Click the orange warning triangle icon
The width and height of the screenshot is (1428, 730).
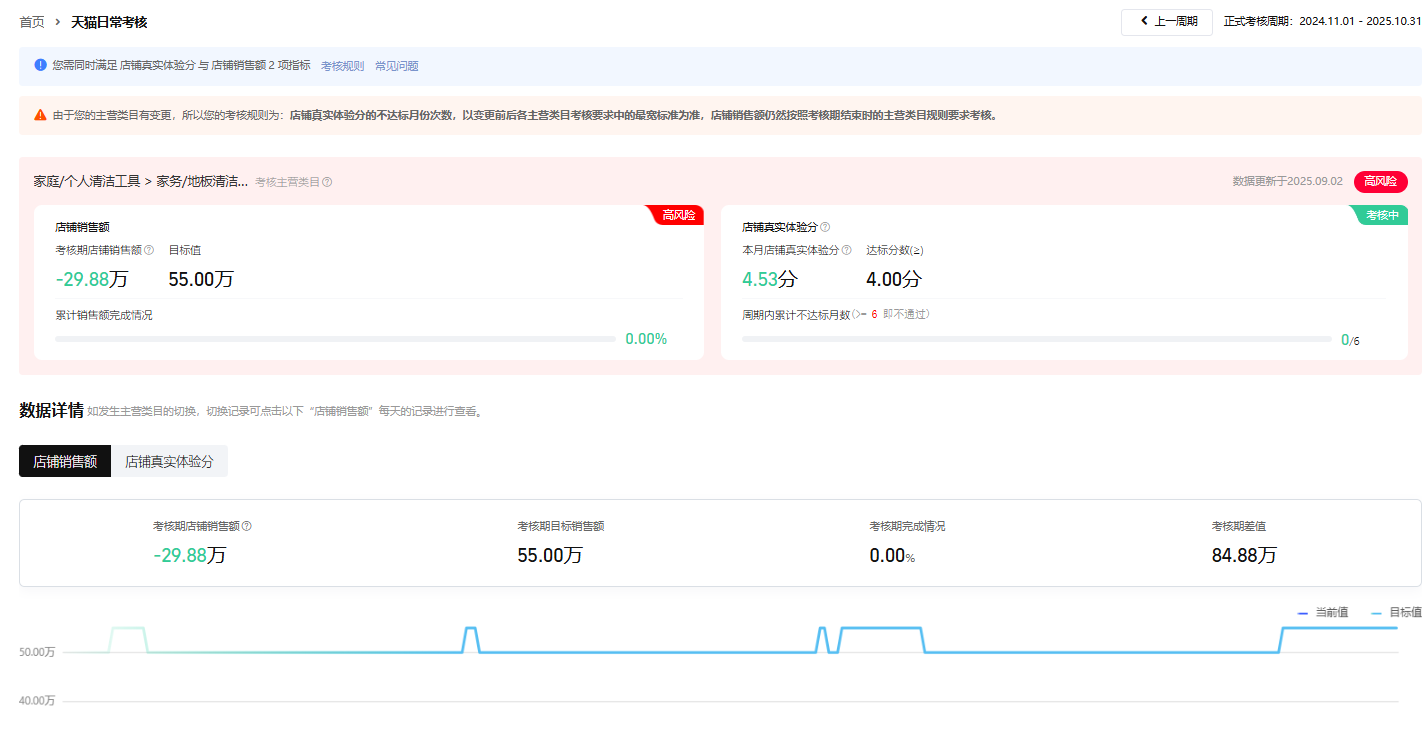pyautogui.click(x=41, y=115)
